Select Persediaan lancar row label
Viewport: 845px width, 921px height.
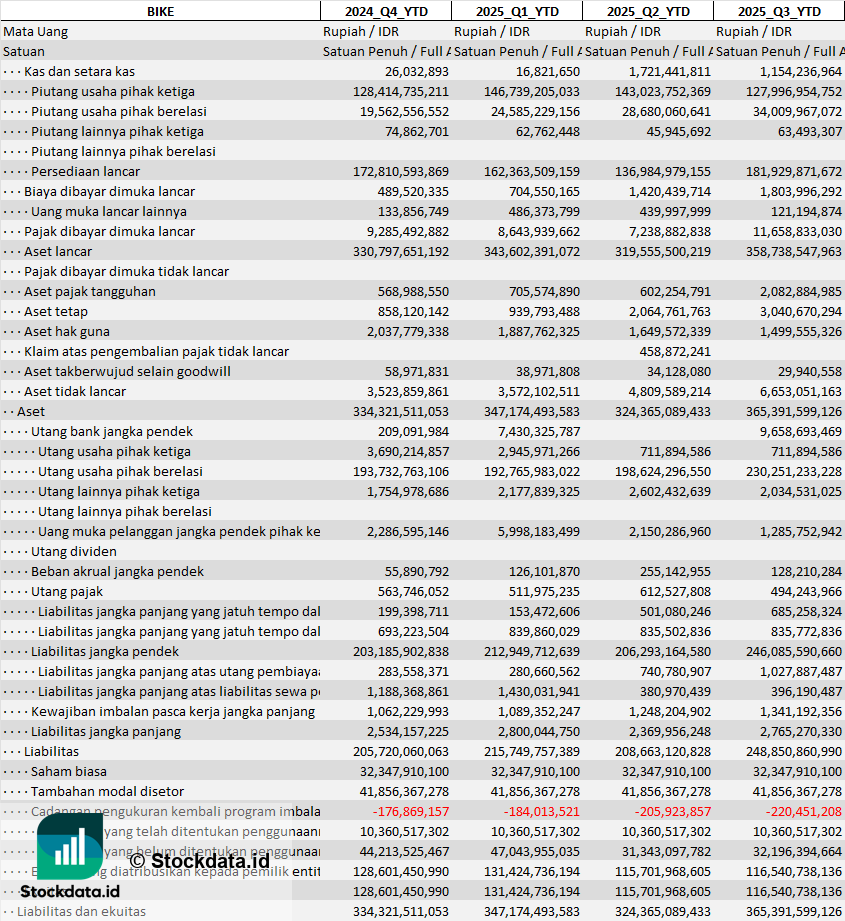point(86,172)
